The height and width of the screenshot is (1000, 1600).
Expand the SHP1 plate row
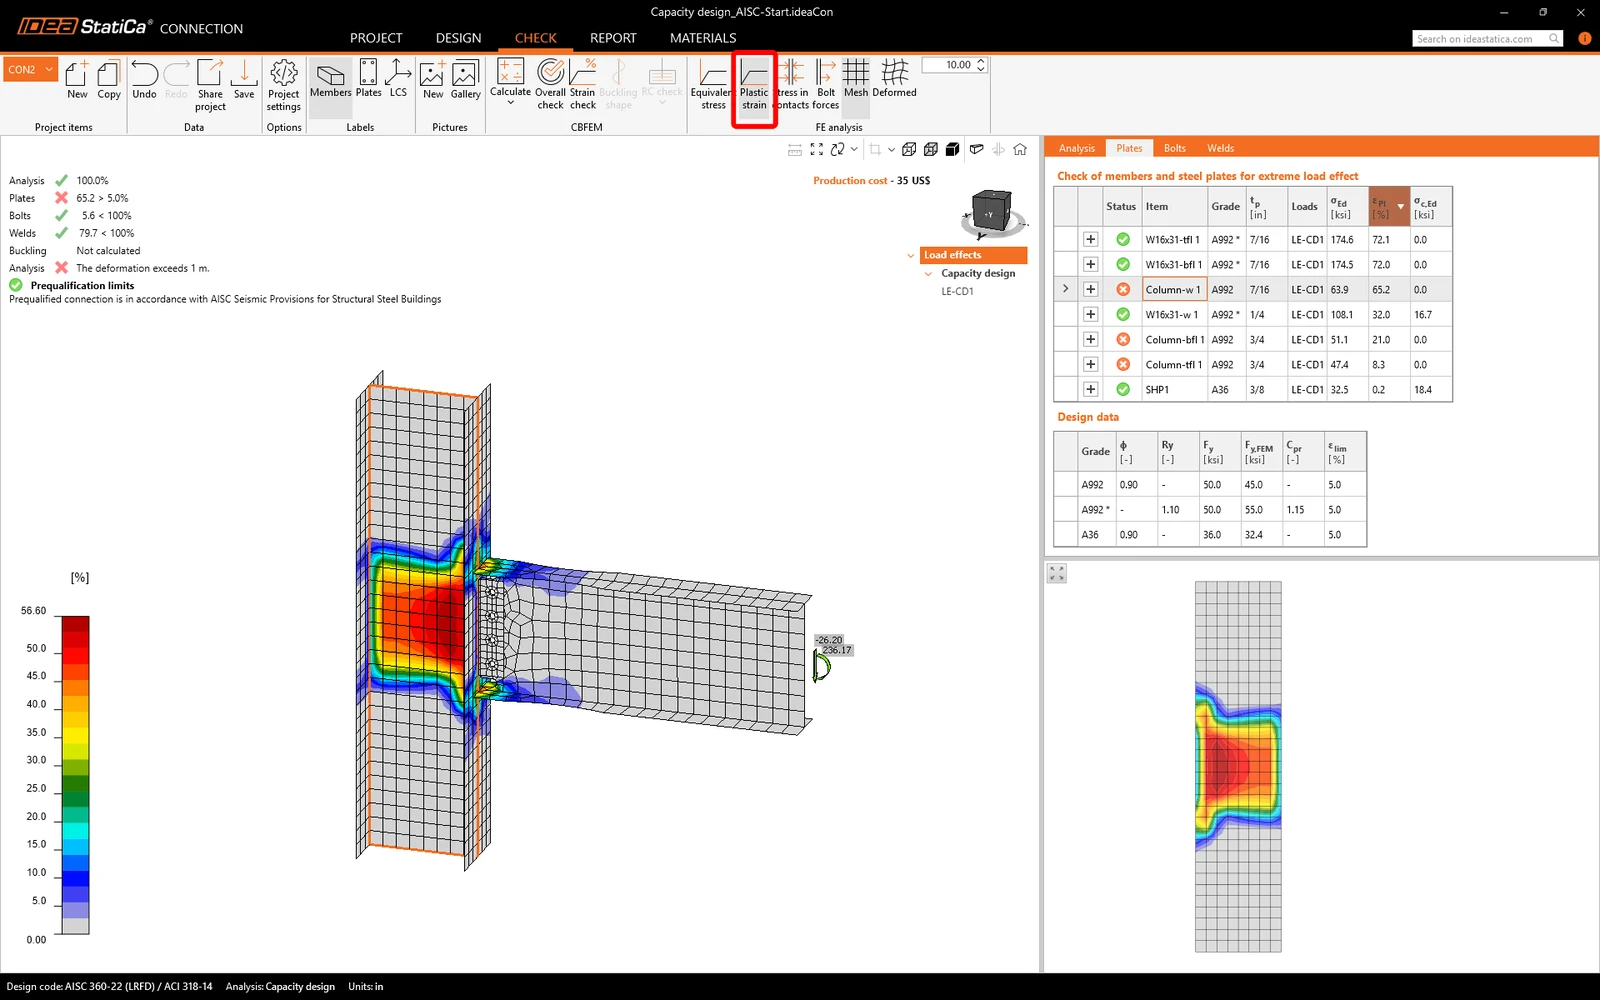coord(1090,389)
